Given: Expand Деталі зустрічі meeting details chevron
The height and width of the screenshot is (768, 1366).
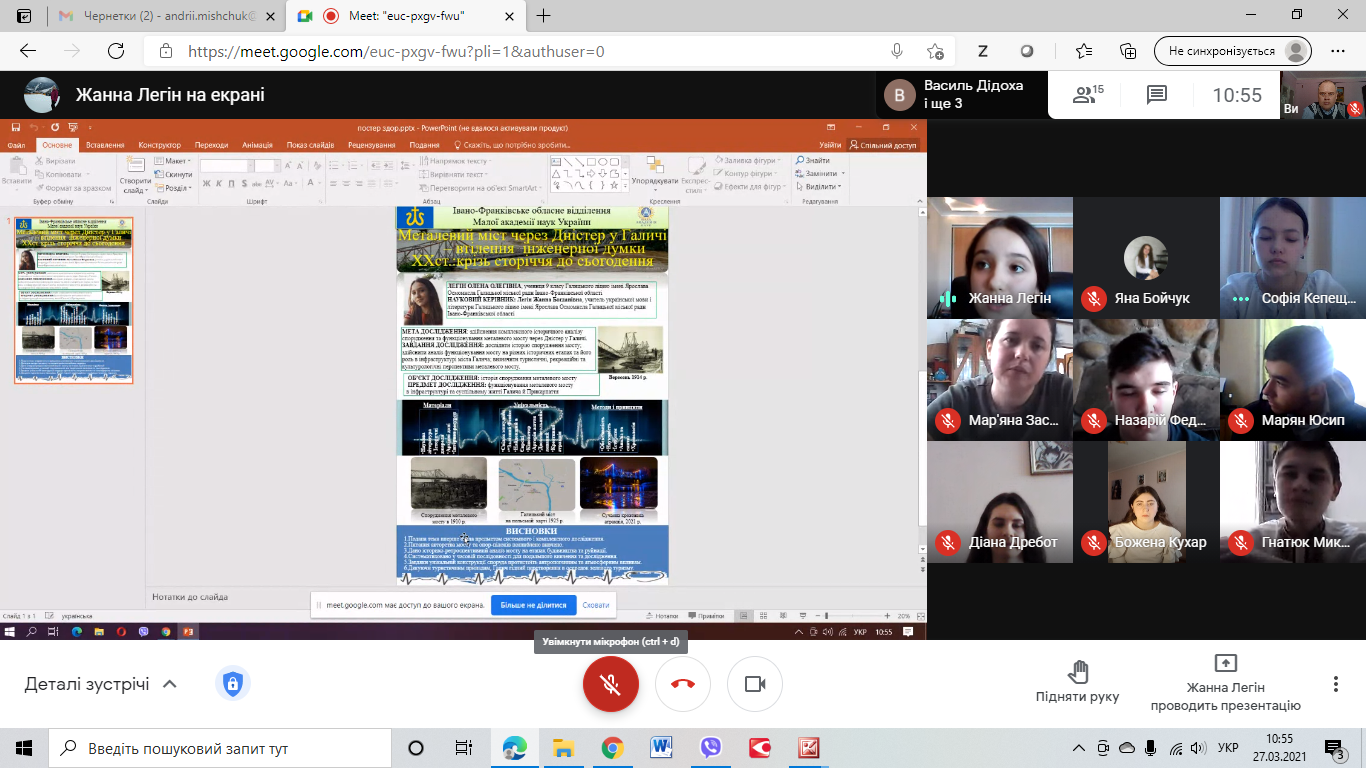Looking at the screenshot, I should 170,684.
